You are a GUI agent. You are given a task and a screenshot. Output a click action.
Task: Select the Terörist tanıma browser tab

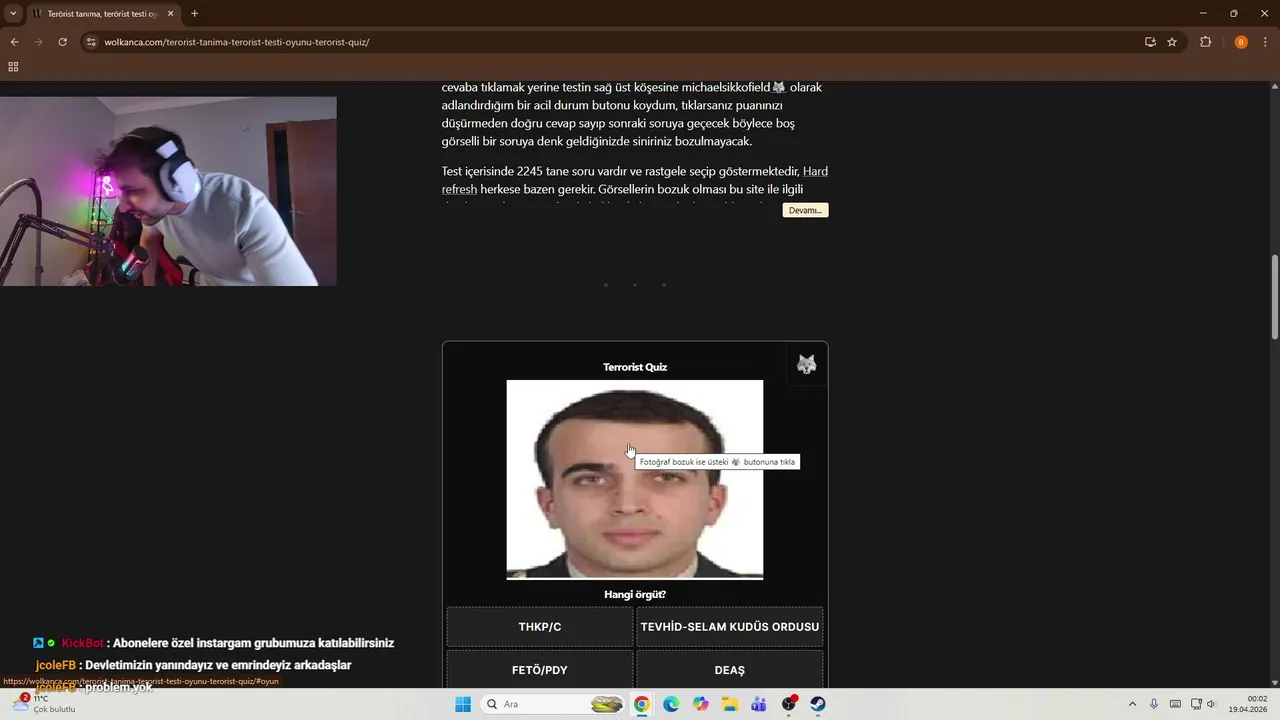point(103,14)
